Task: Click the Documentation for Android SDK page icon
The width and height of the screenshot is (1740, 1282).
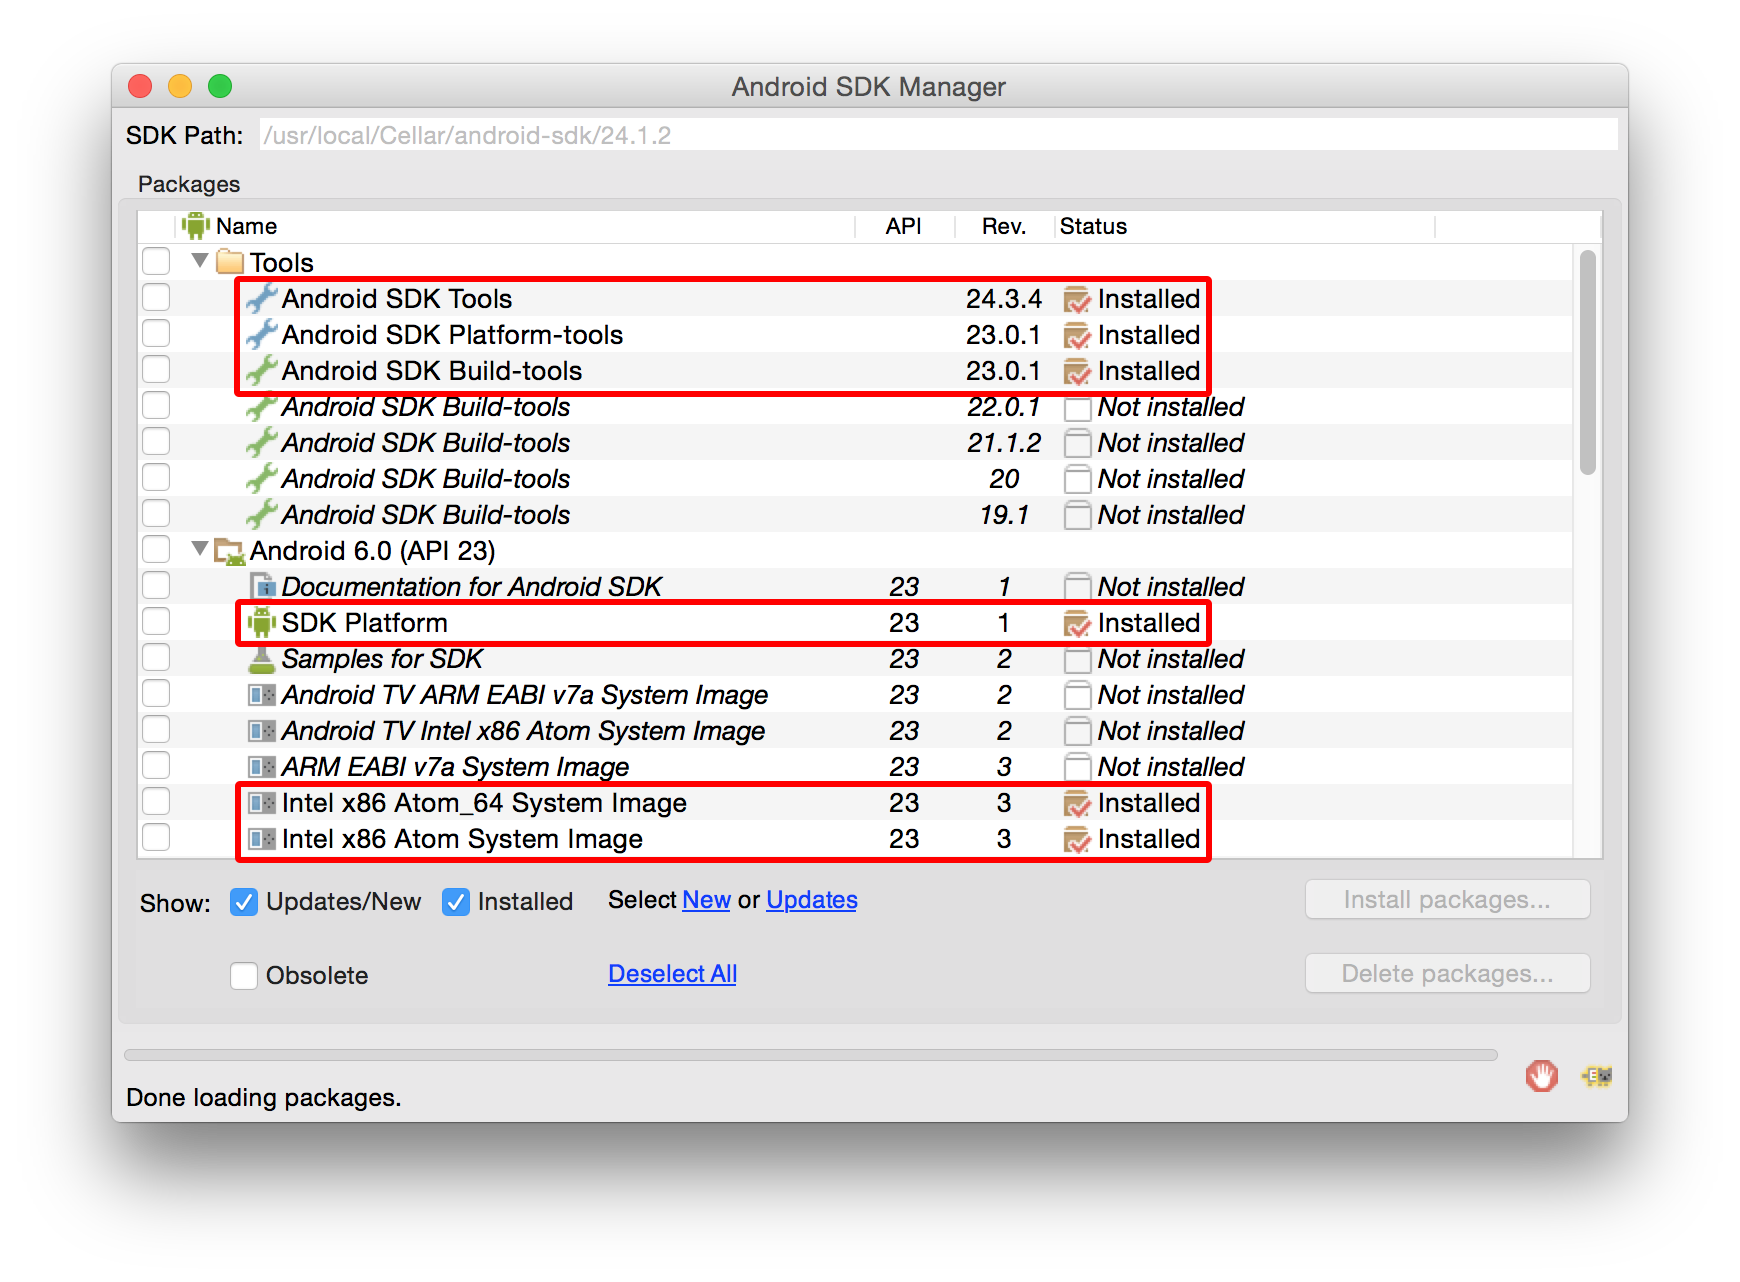Action: (262, 586)
